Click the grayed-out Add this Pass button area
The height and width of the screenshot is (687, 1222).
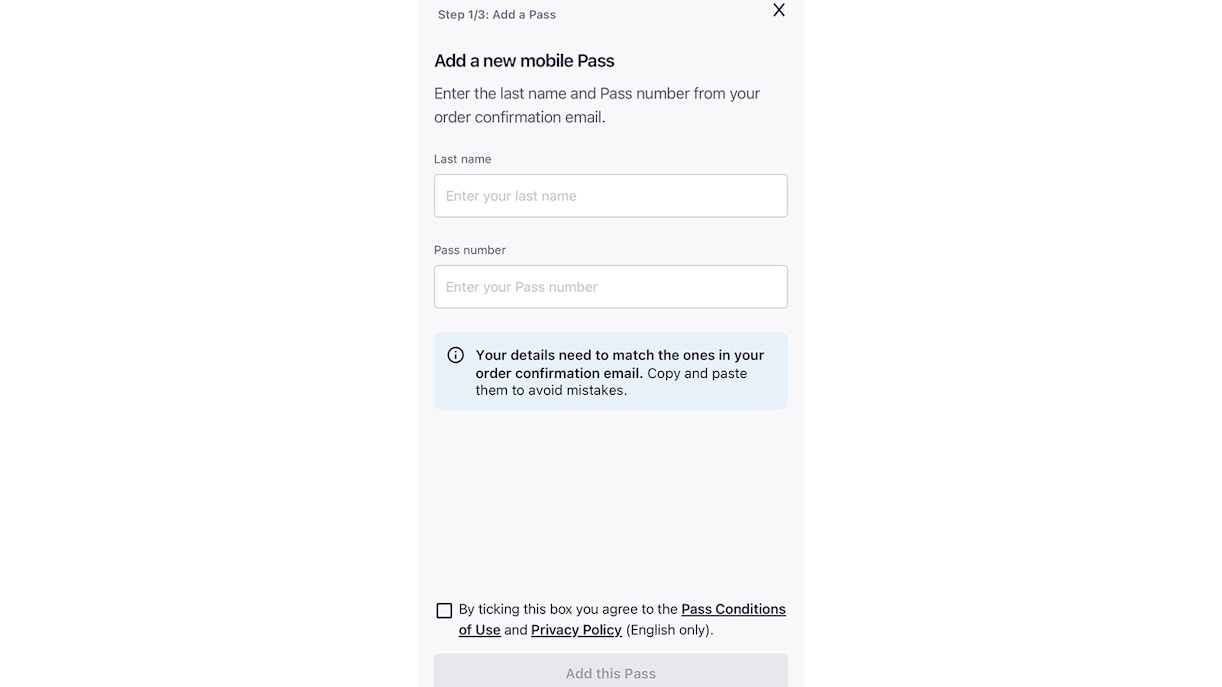click(610, 672)
